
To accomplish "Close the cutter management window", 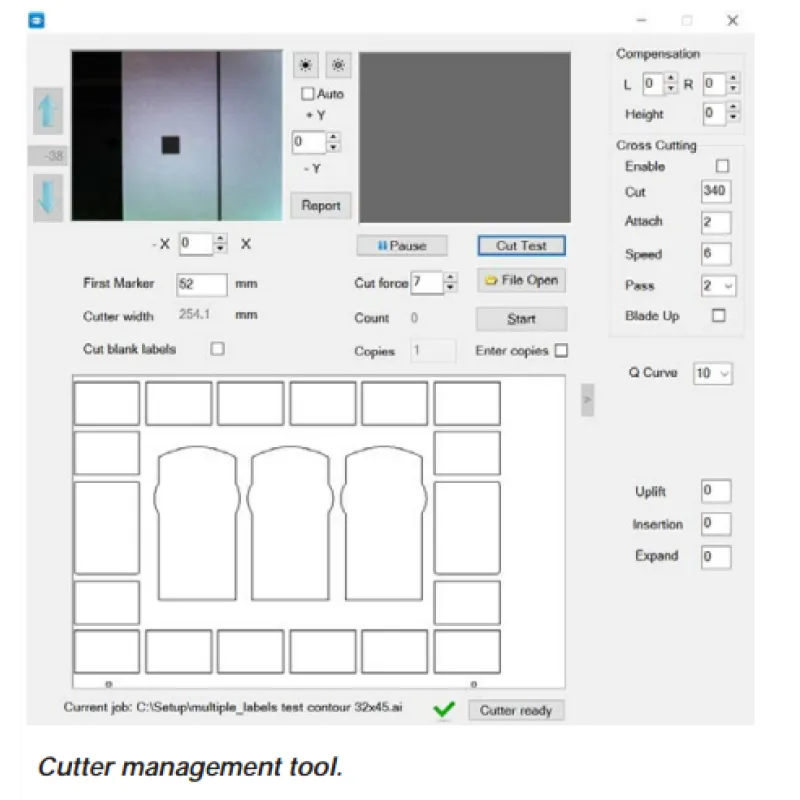I will 733,20.
